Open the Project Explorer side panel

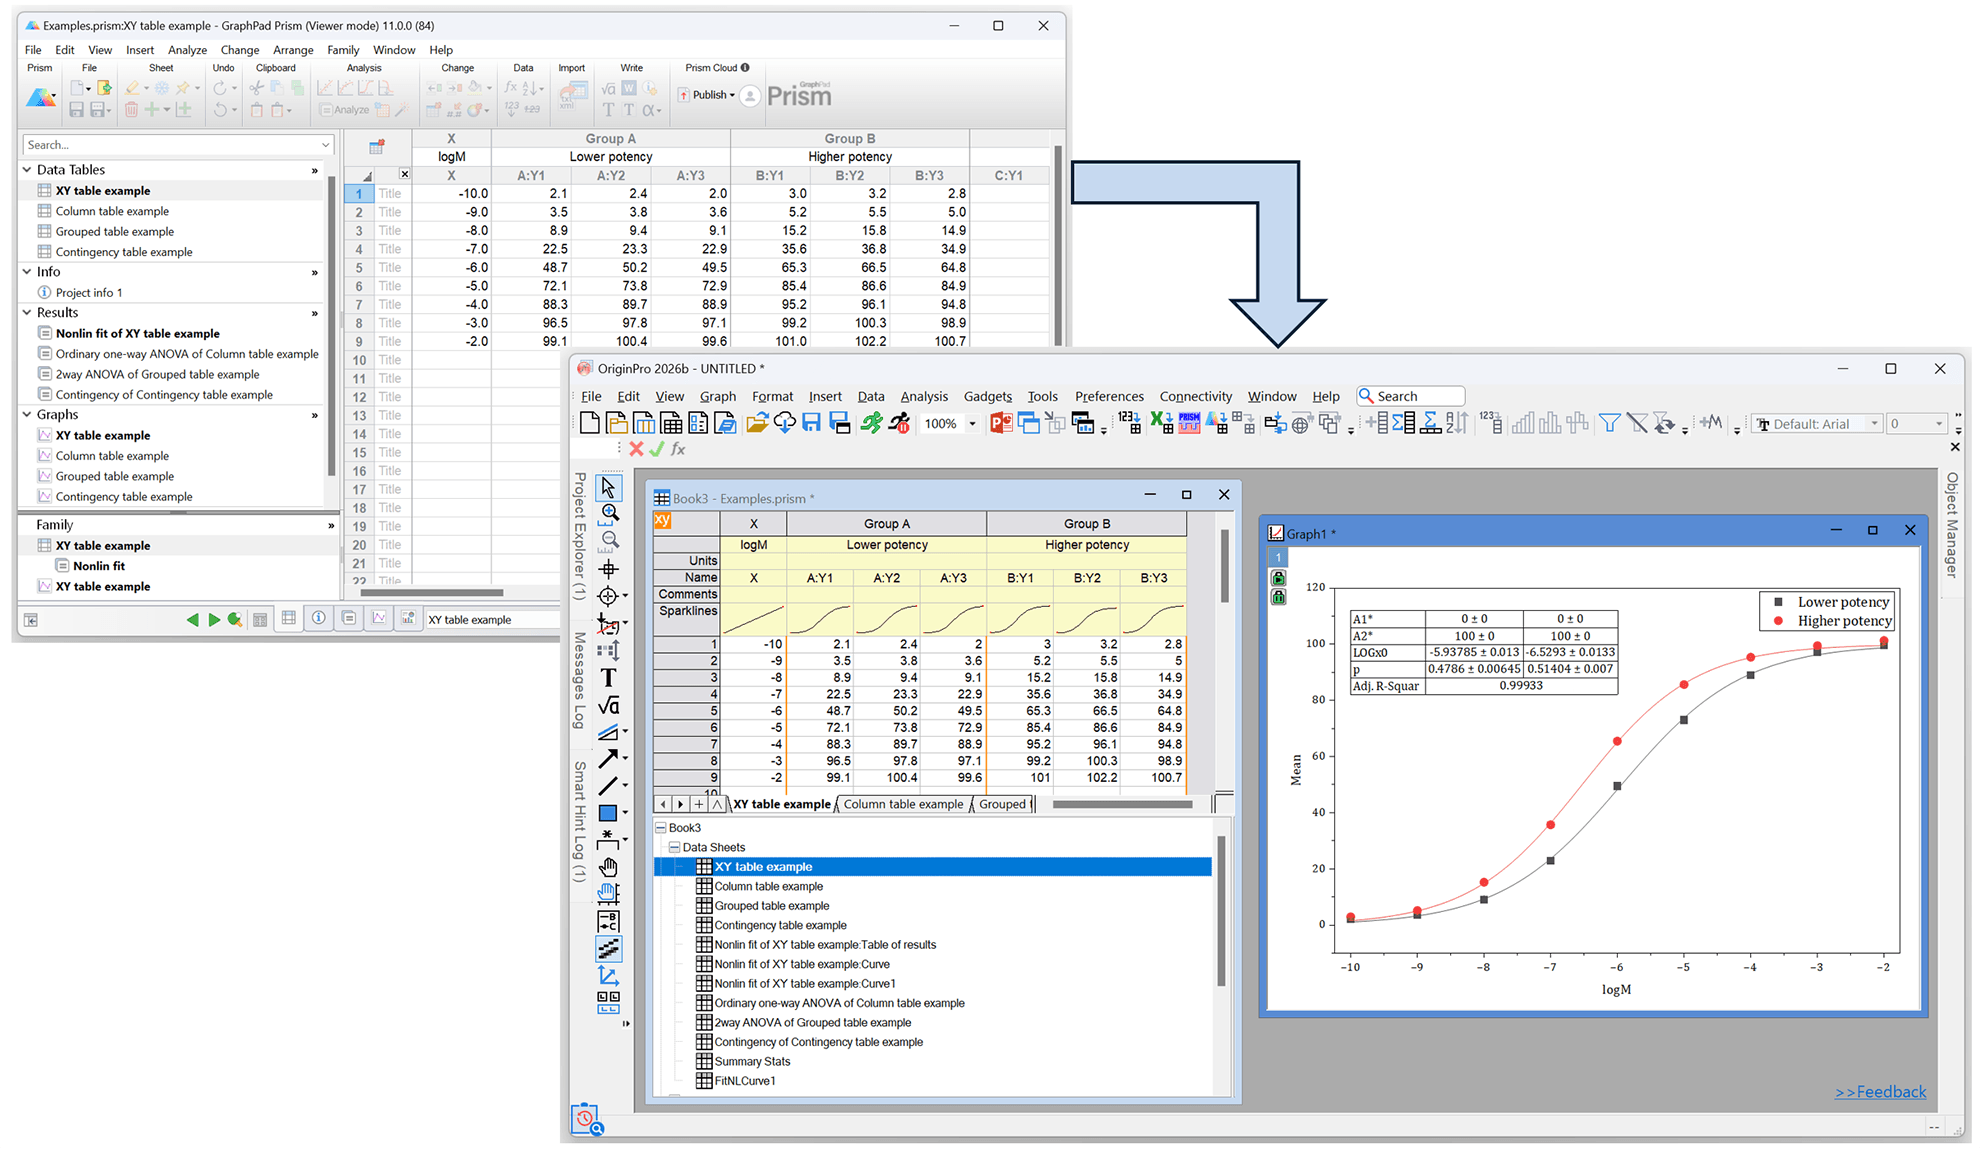click(x=579, y=536)
